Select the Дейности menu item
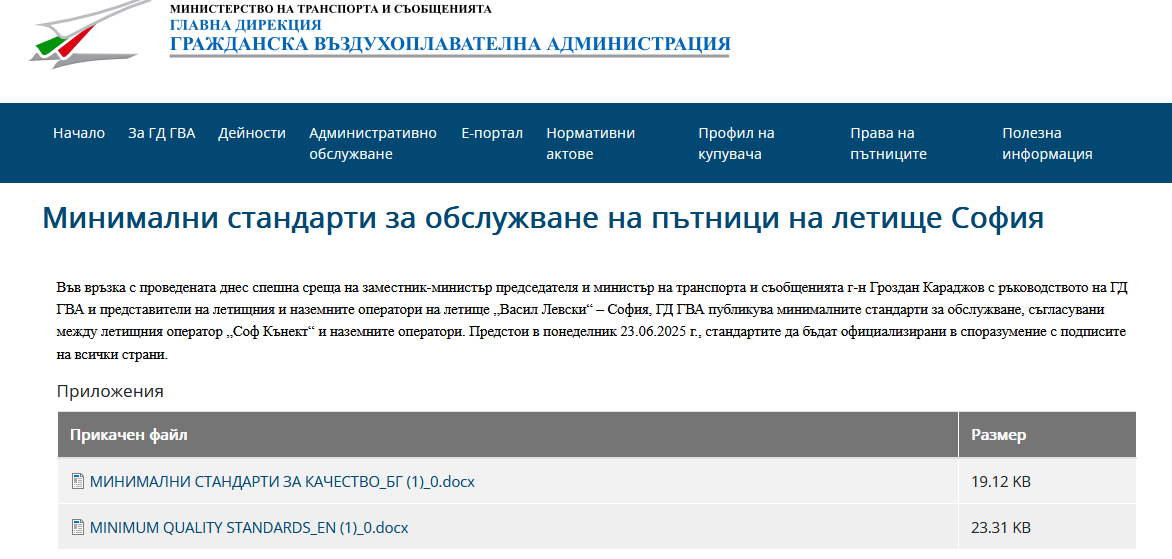This screenshot has height=559, width=1172. [252, 133]
